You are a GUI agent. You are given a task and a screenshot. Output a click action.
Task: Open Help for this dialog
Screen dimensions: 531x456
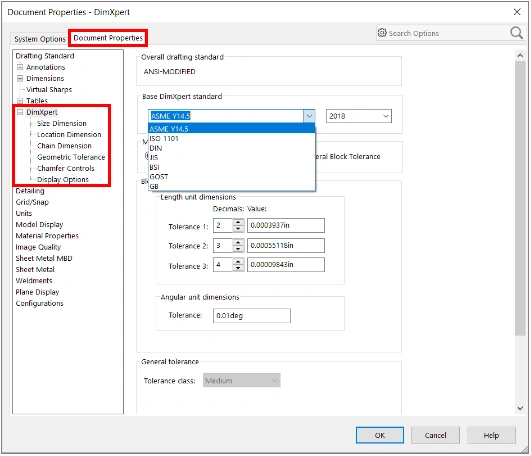click(491, 435)
